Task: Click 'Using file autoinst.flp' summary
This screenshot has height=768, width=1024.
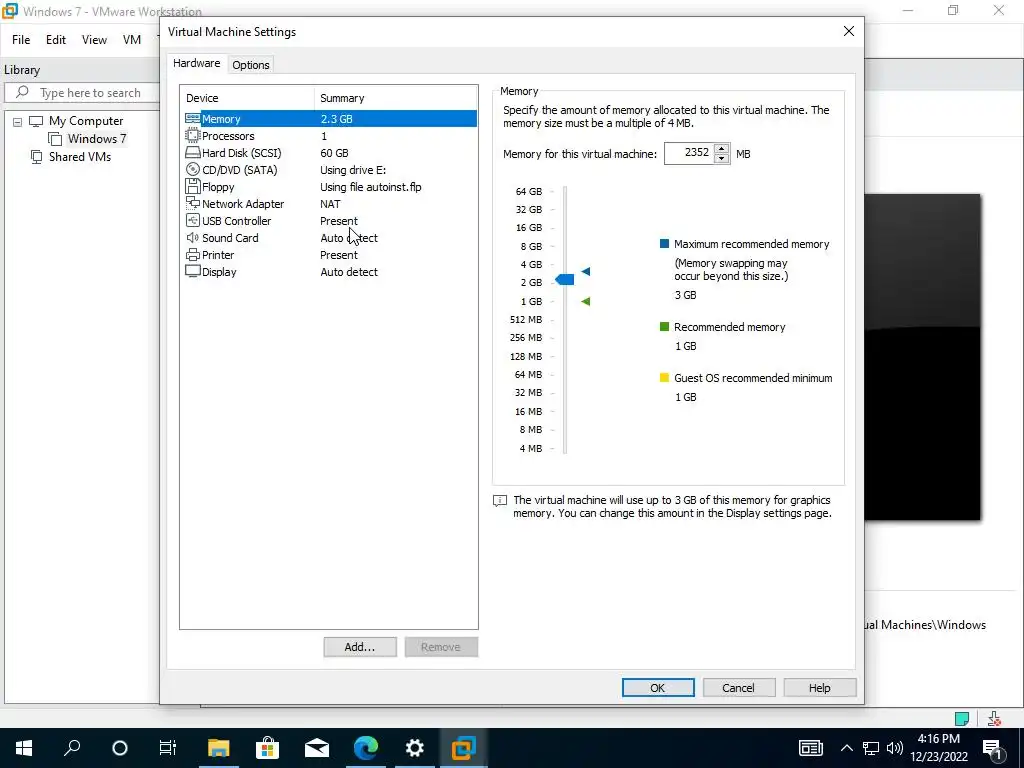Action: [x=370, y=187]
